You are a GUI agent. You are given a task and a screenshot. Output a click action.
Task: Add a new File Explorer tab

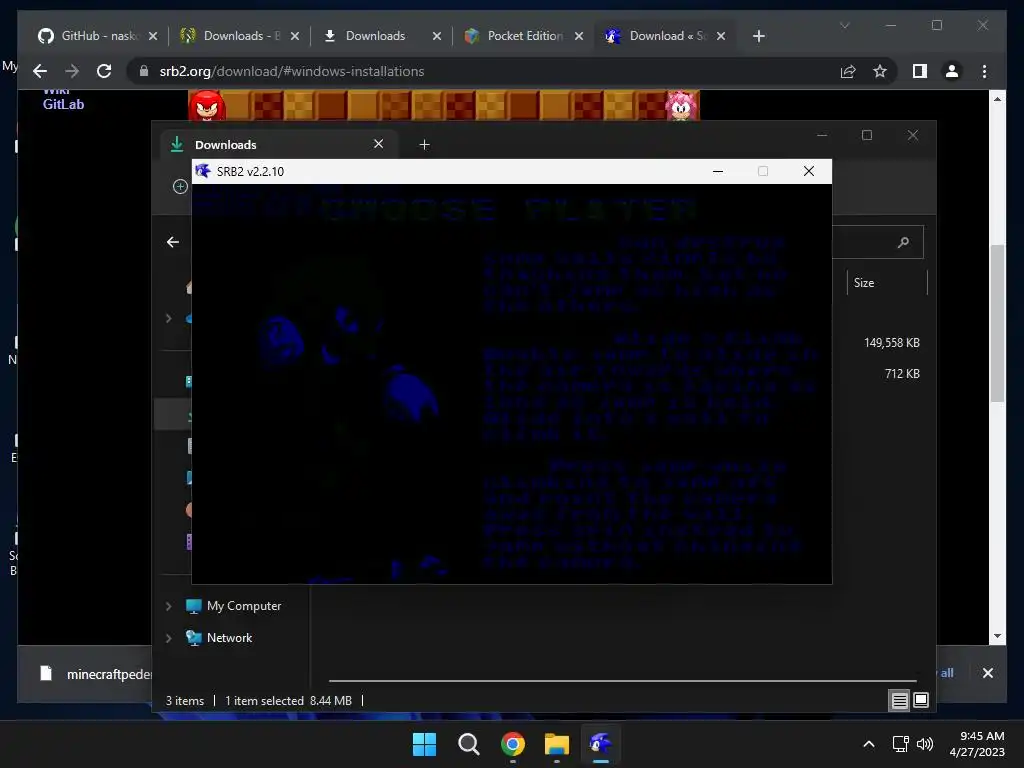click(424, 144)
